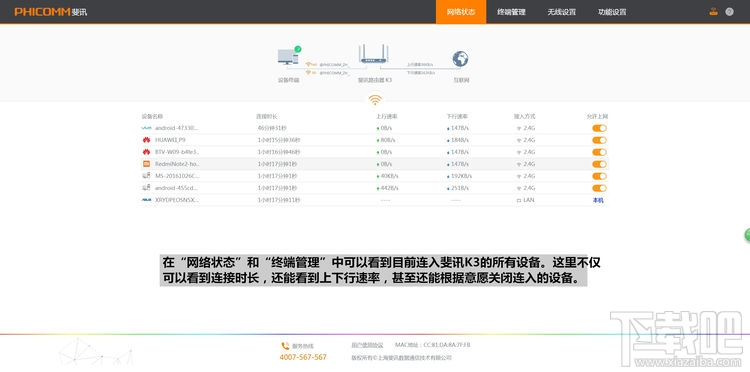
Task: Click the green check badge on devices
Action: coord(298,49)
